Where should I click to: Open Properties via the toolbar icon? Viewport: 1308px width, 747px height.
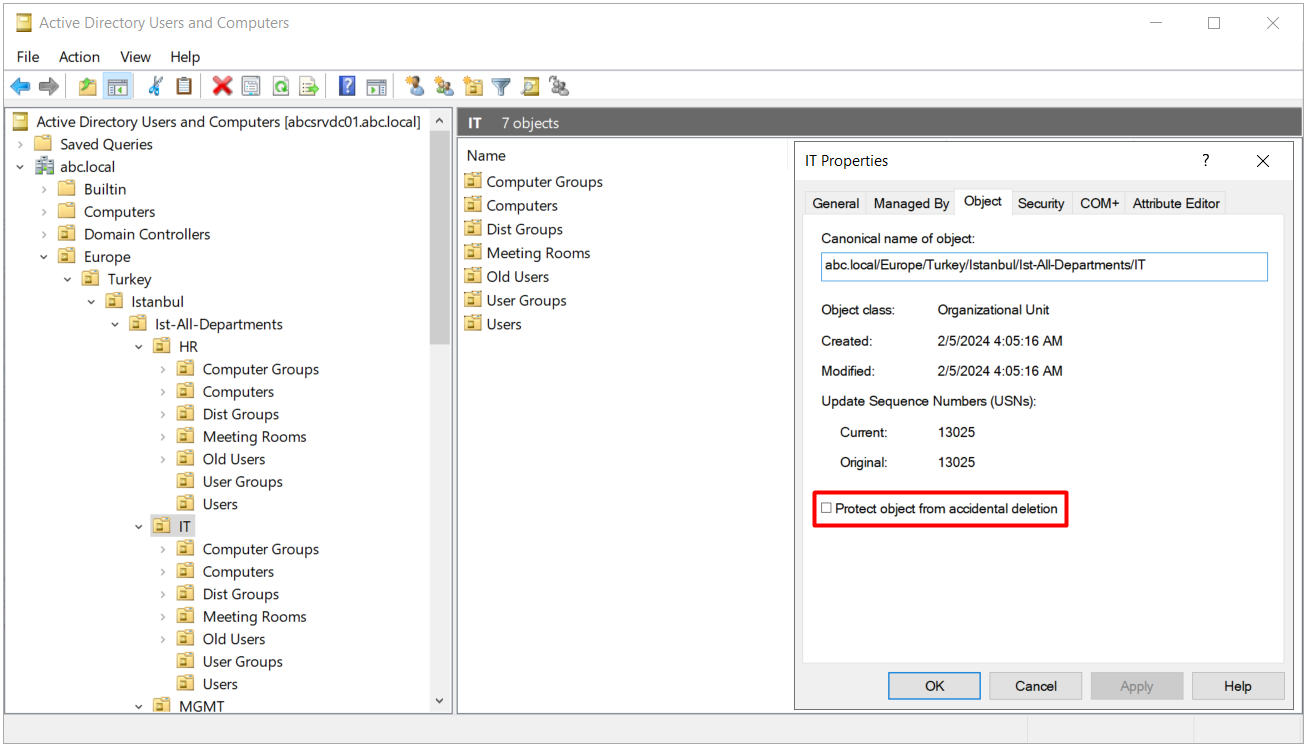(251, 87)
